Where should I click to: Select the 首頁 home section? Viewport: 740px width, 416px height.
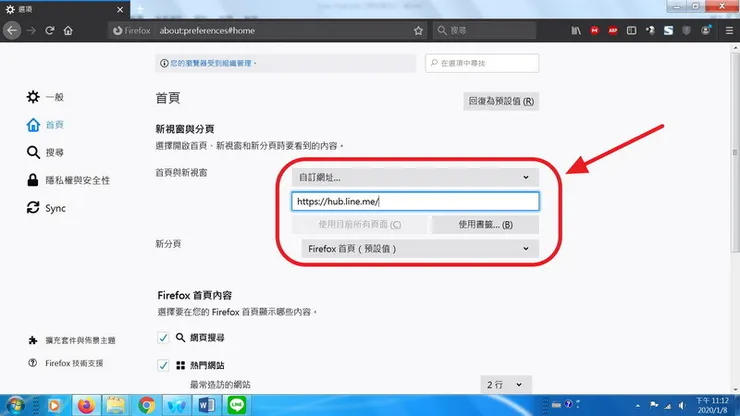tap(45, 125)
